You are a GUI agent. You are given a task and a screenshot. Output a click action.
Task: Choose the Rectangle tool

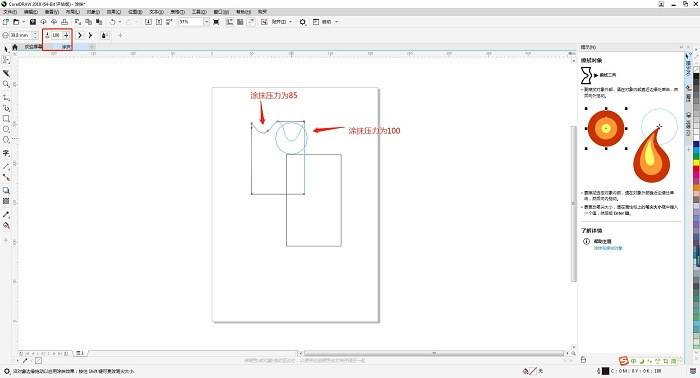[6, 118]
